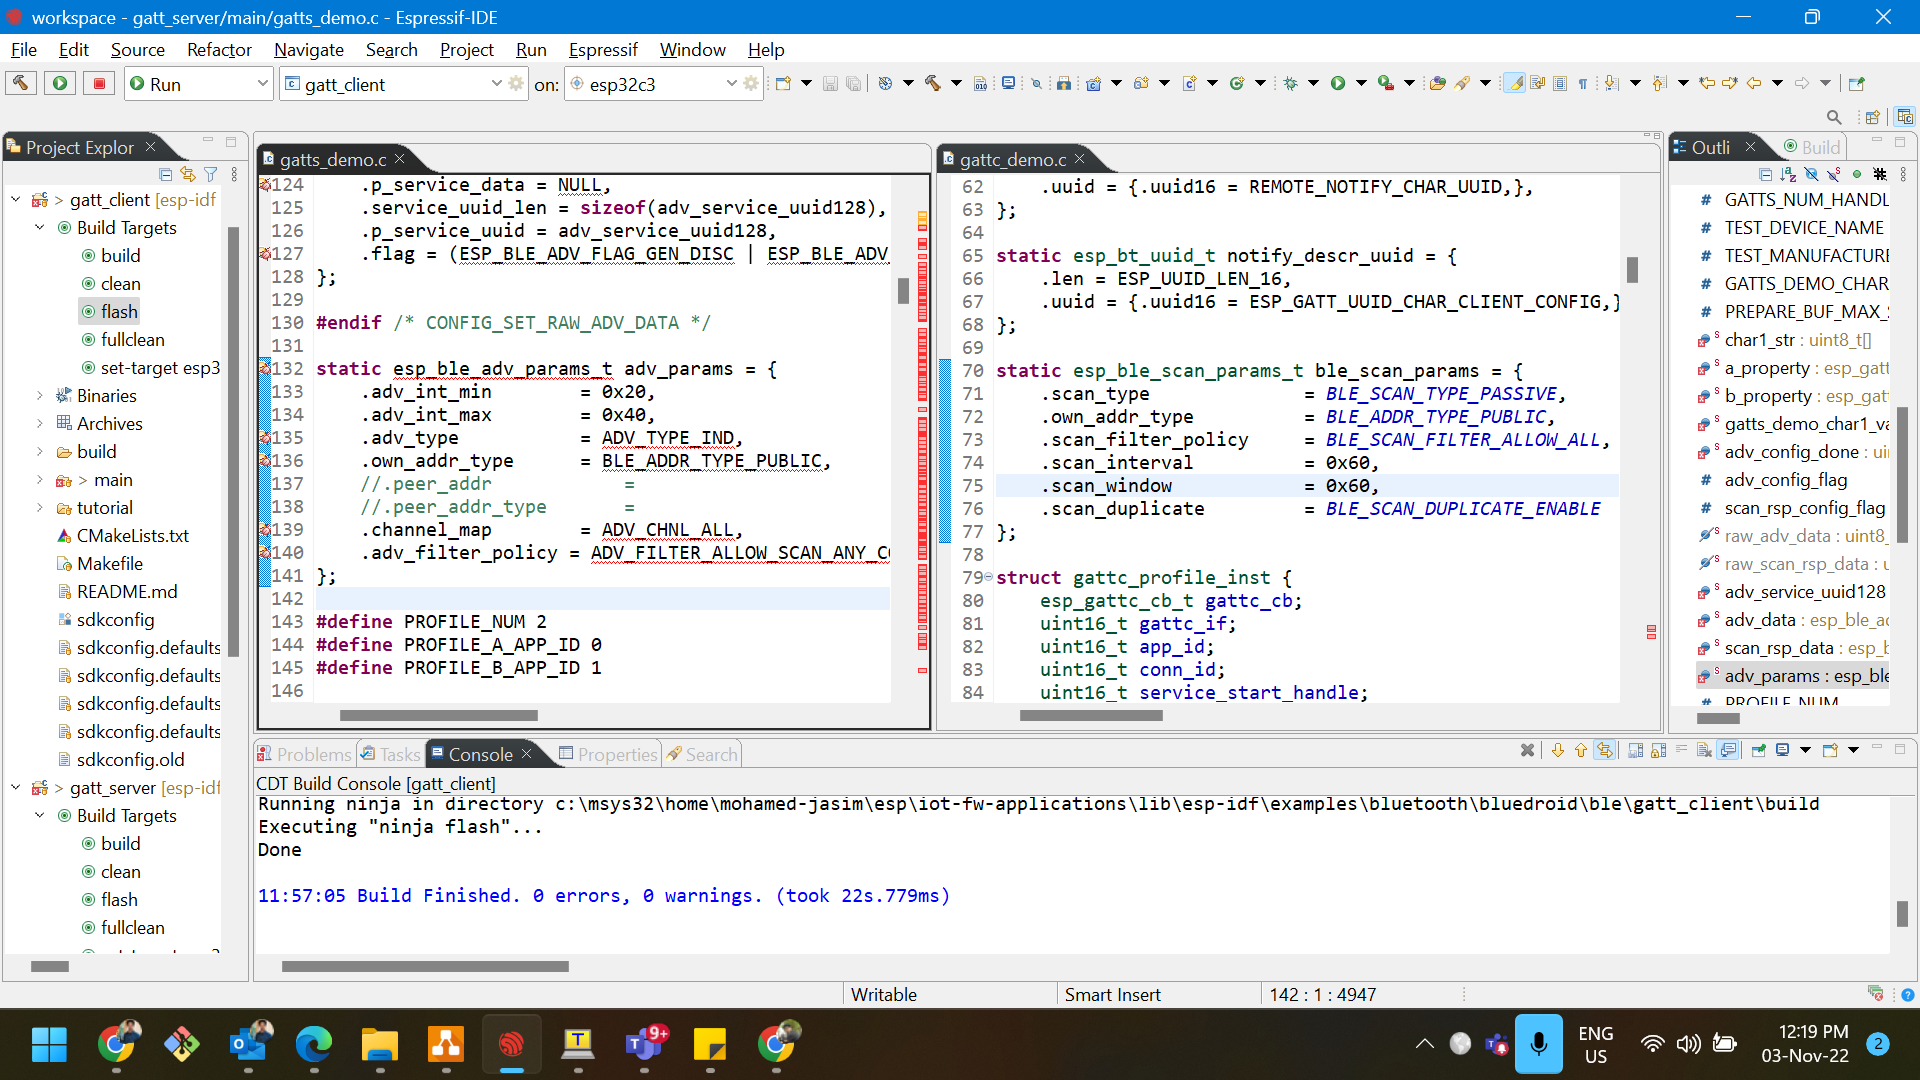The width and height of the screenshot is (1920, 1080).
Task: Click Console Next error down arrow
Action: [x=1557, y=750]
